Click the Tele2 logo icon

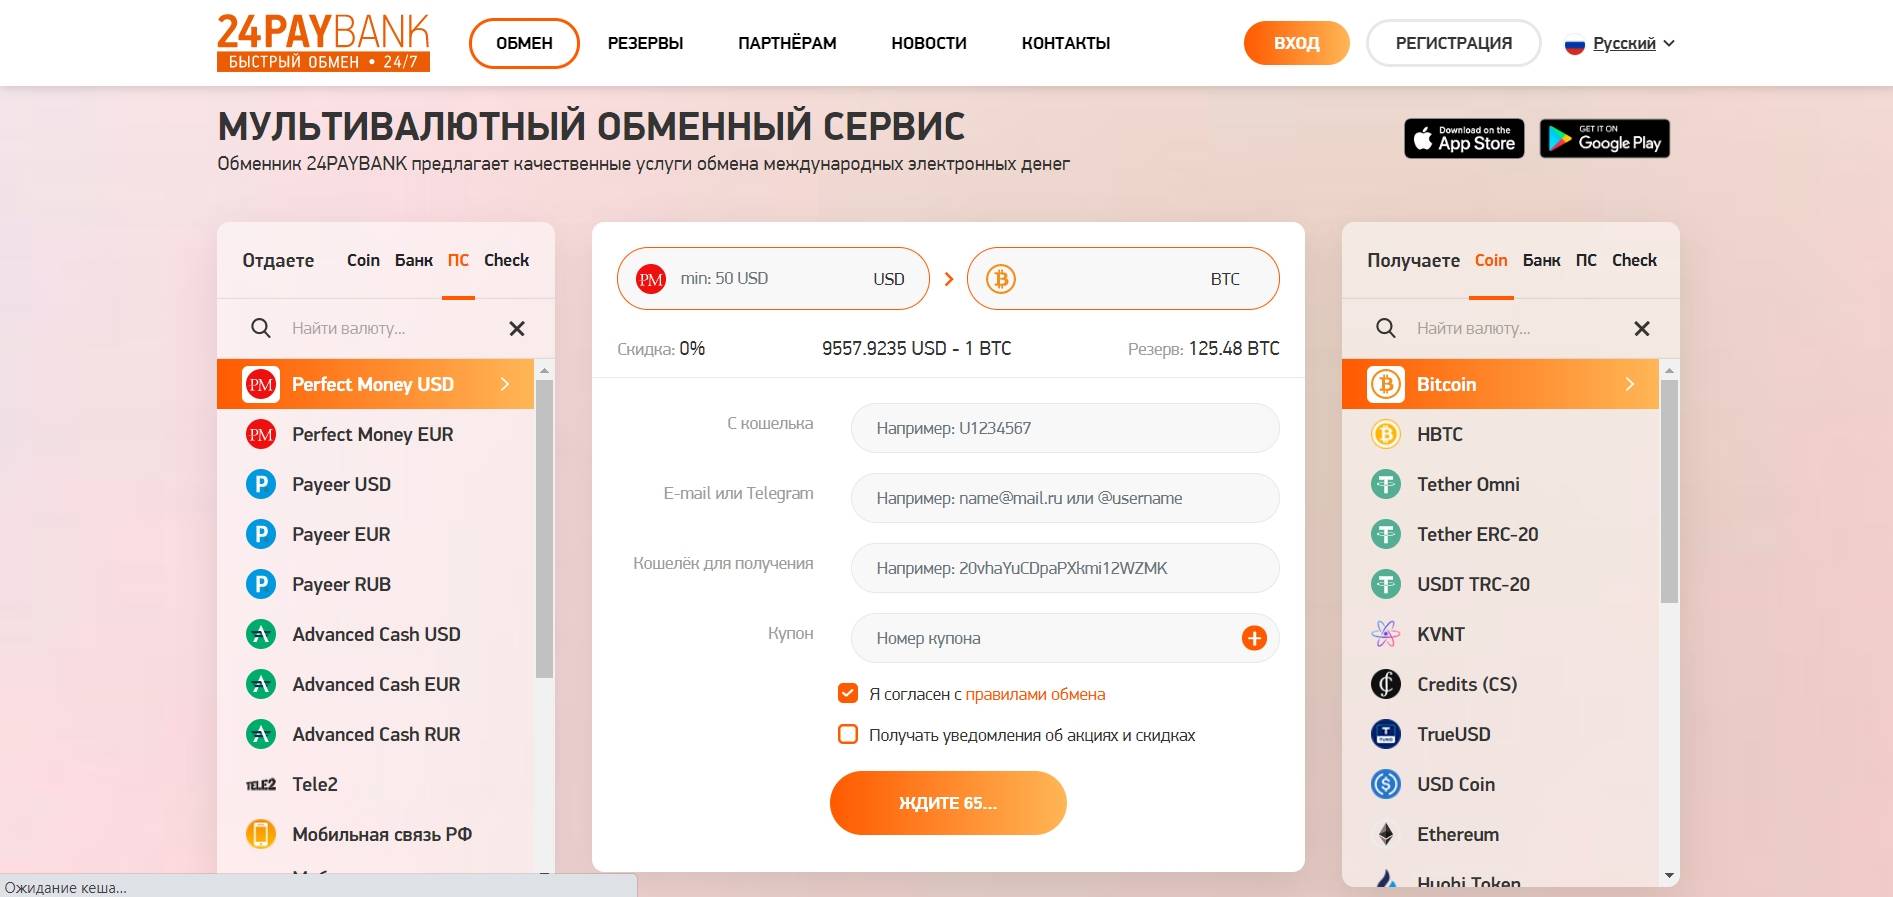tap(261, 785)
